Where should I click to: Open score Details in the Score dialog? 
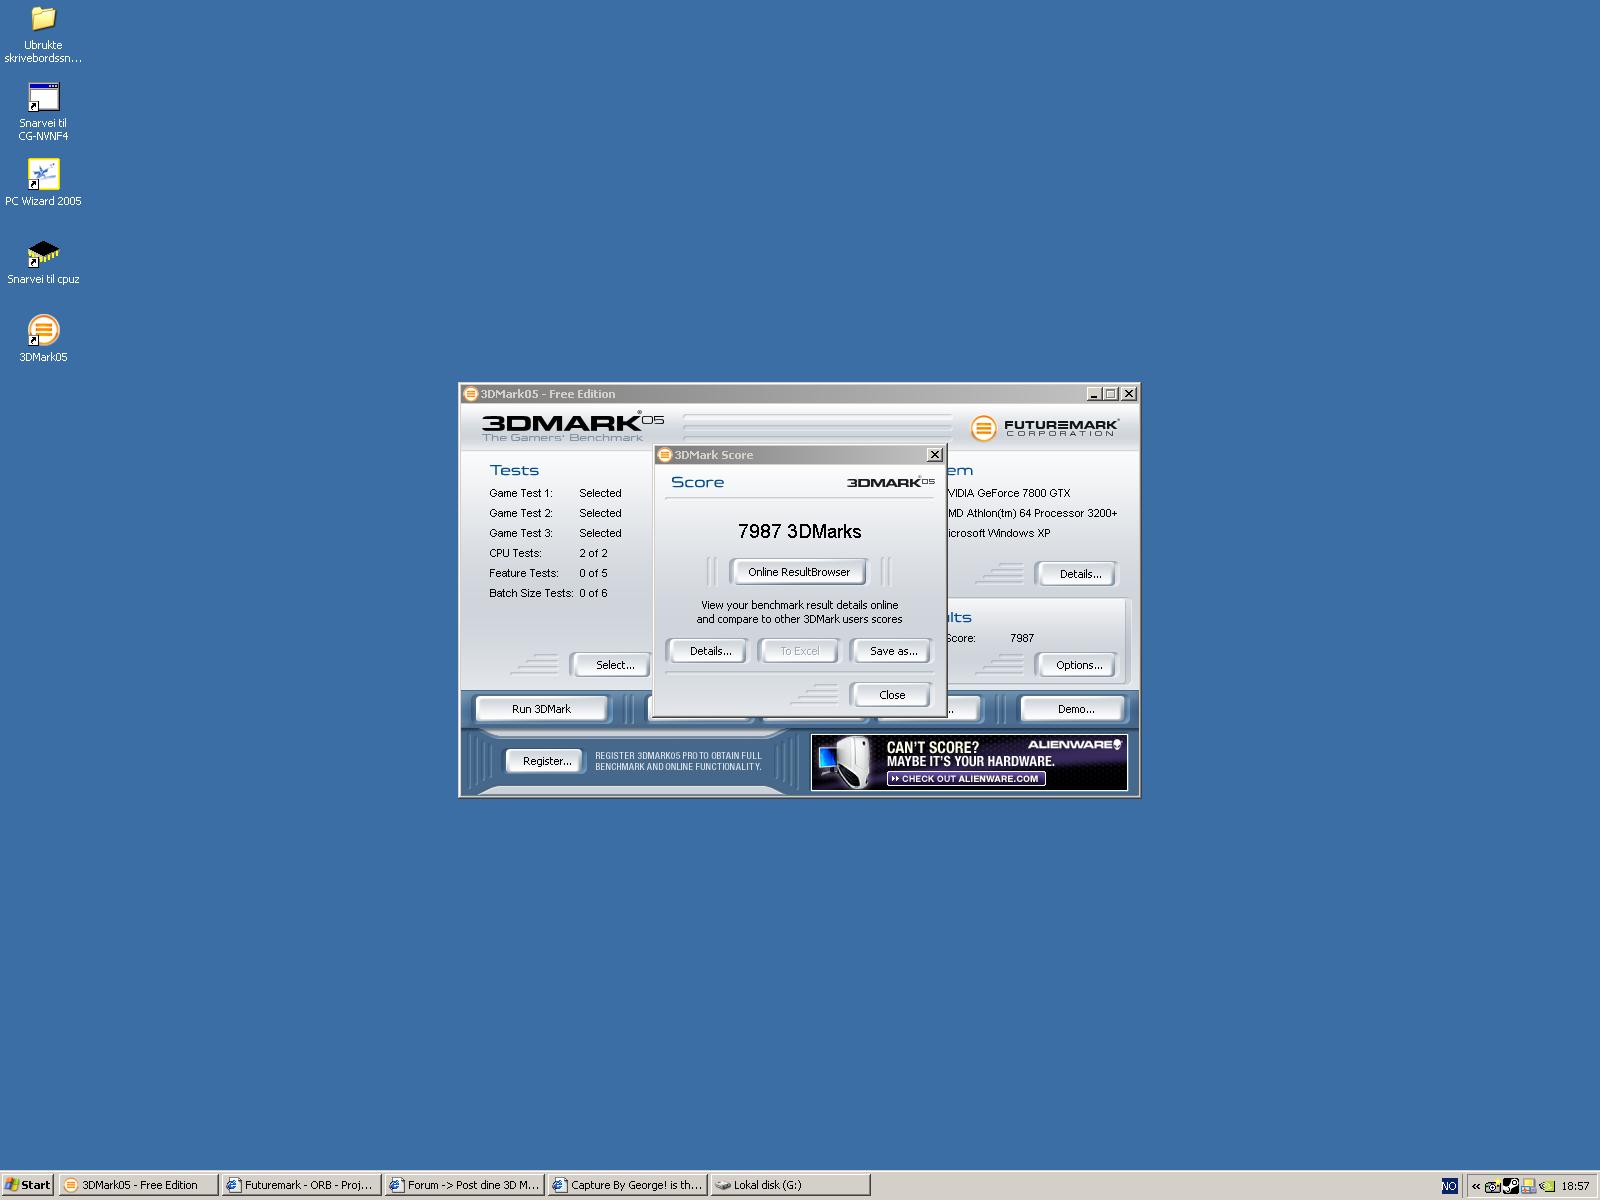pos(710,651)
